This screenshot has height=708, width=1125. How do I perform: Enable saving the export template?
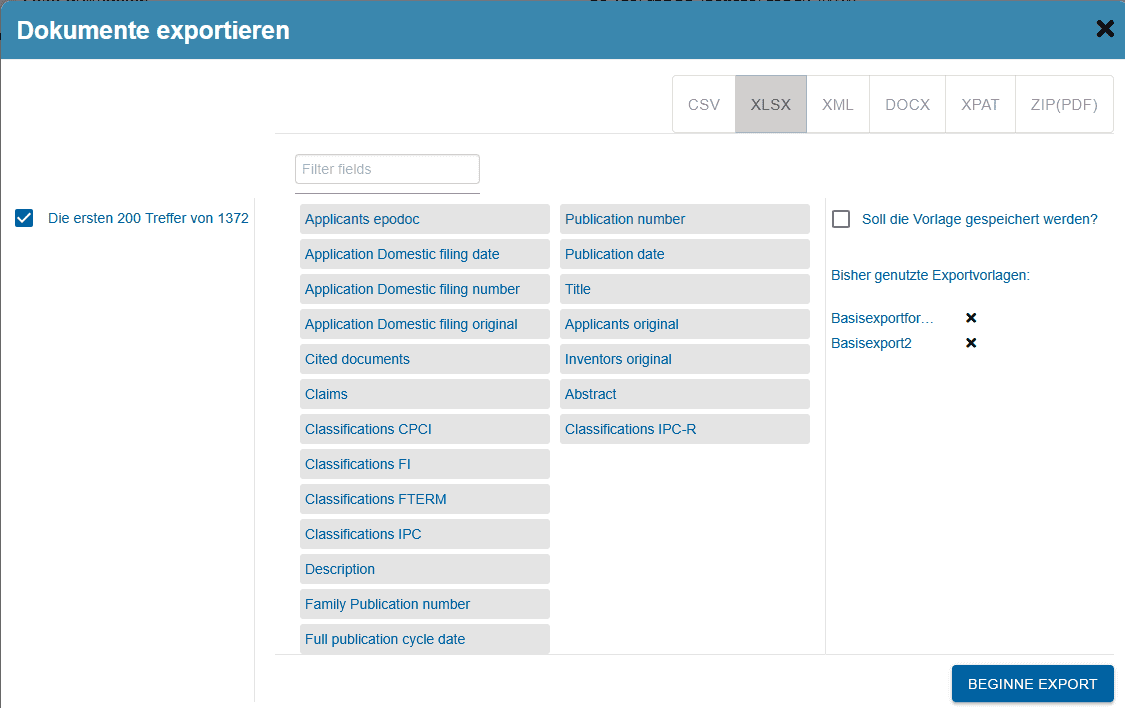point(841,218)
